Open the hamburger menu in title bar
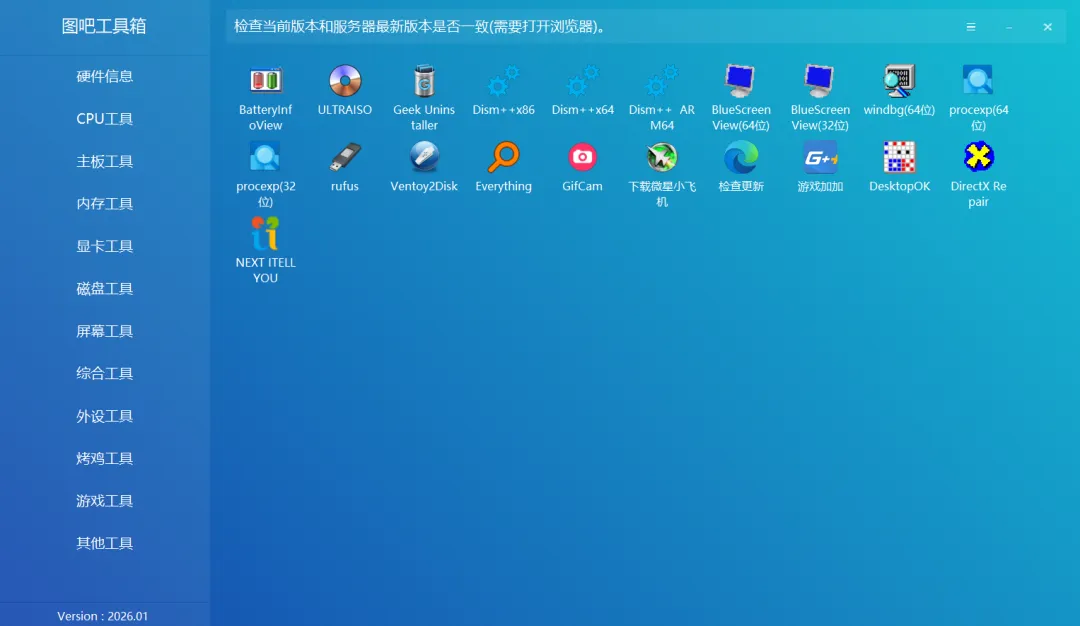 [x=970, y=27]
